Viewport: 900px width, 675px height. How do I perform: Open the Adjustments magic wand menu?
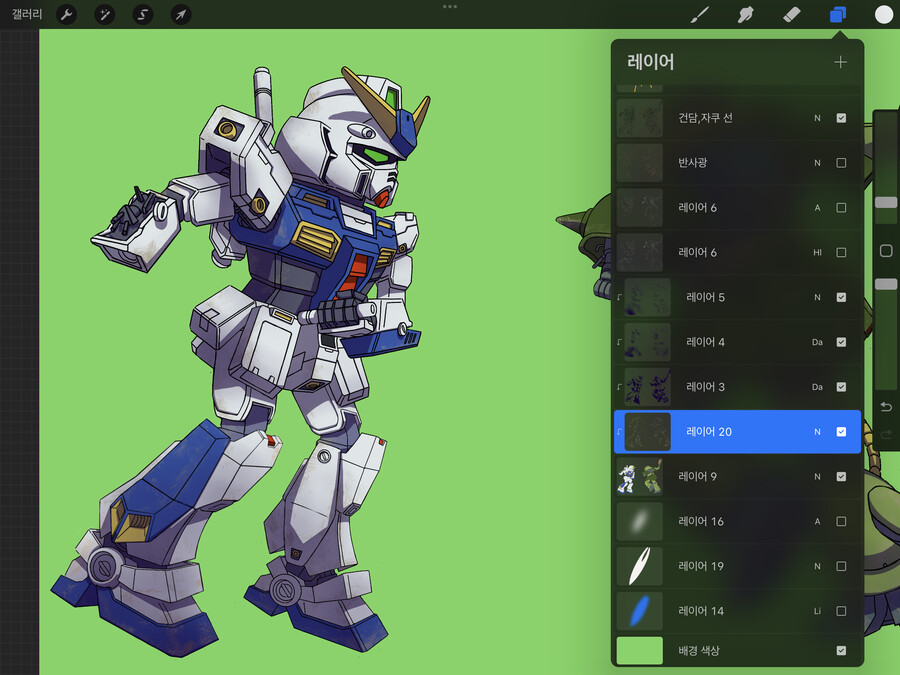tap(104, 14)
